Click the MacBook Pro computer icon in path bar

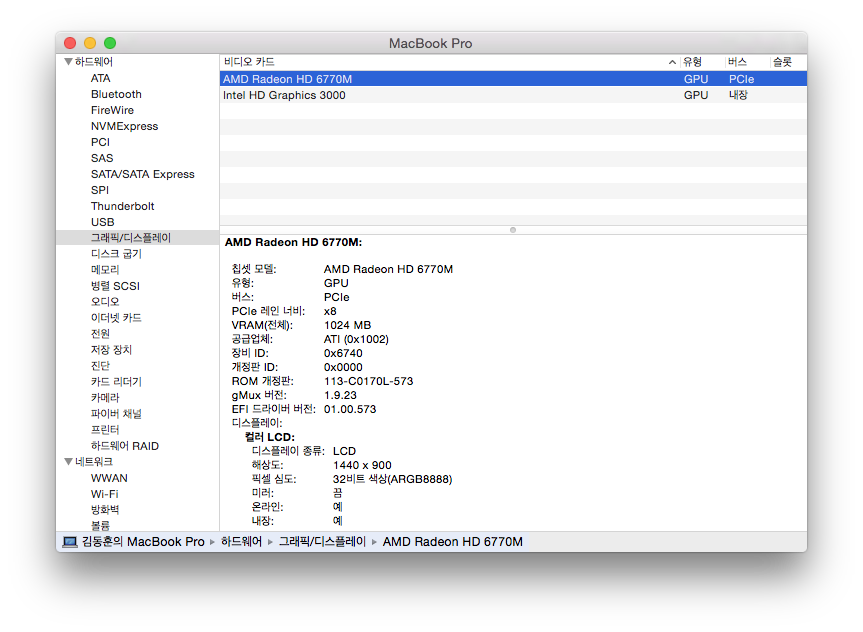point(70,542)
